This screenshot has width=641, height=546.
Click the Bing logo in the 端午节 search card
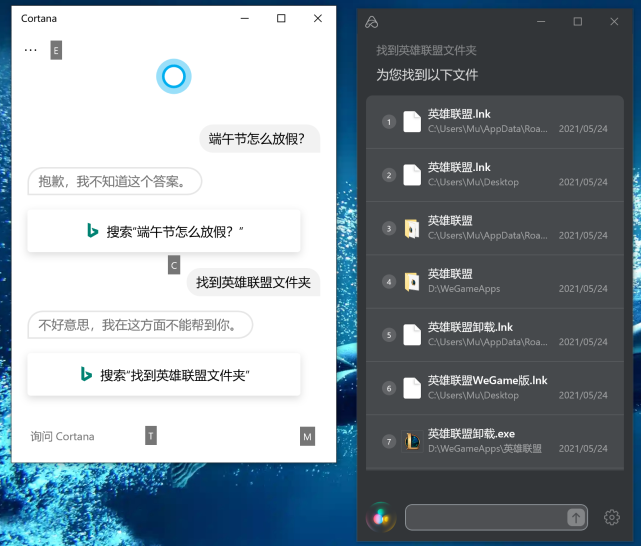coord(93,231)
